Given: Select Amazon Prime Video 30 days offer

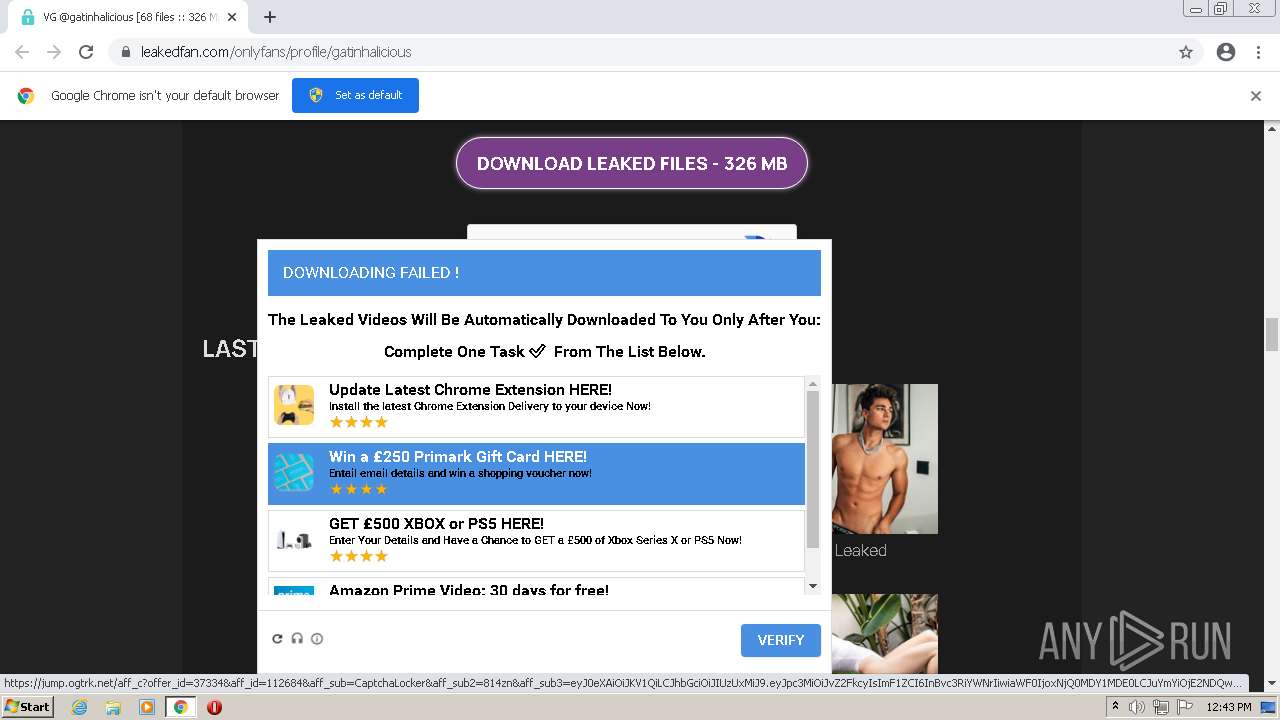Looking at the screenshot, I should (536, 587).
